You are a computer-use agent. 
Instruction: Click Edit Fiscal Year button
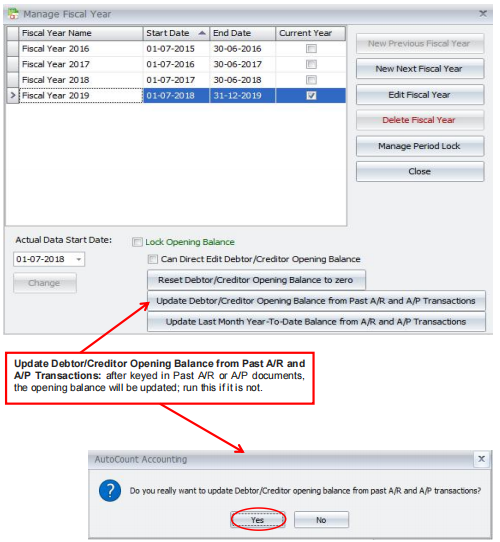[420, 95]
